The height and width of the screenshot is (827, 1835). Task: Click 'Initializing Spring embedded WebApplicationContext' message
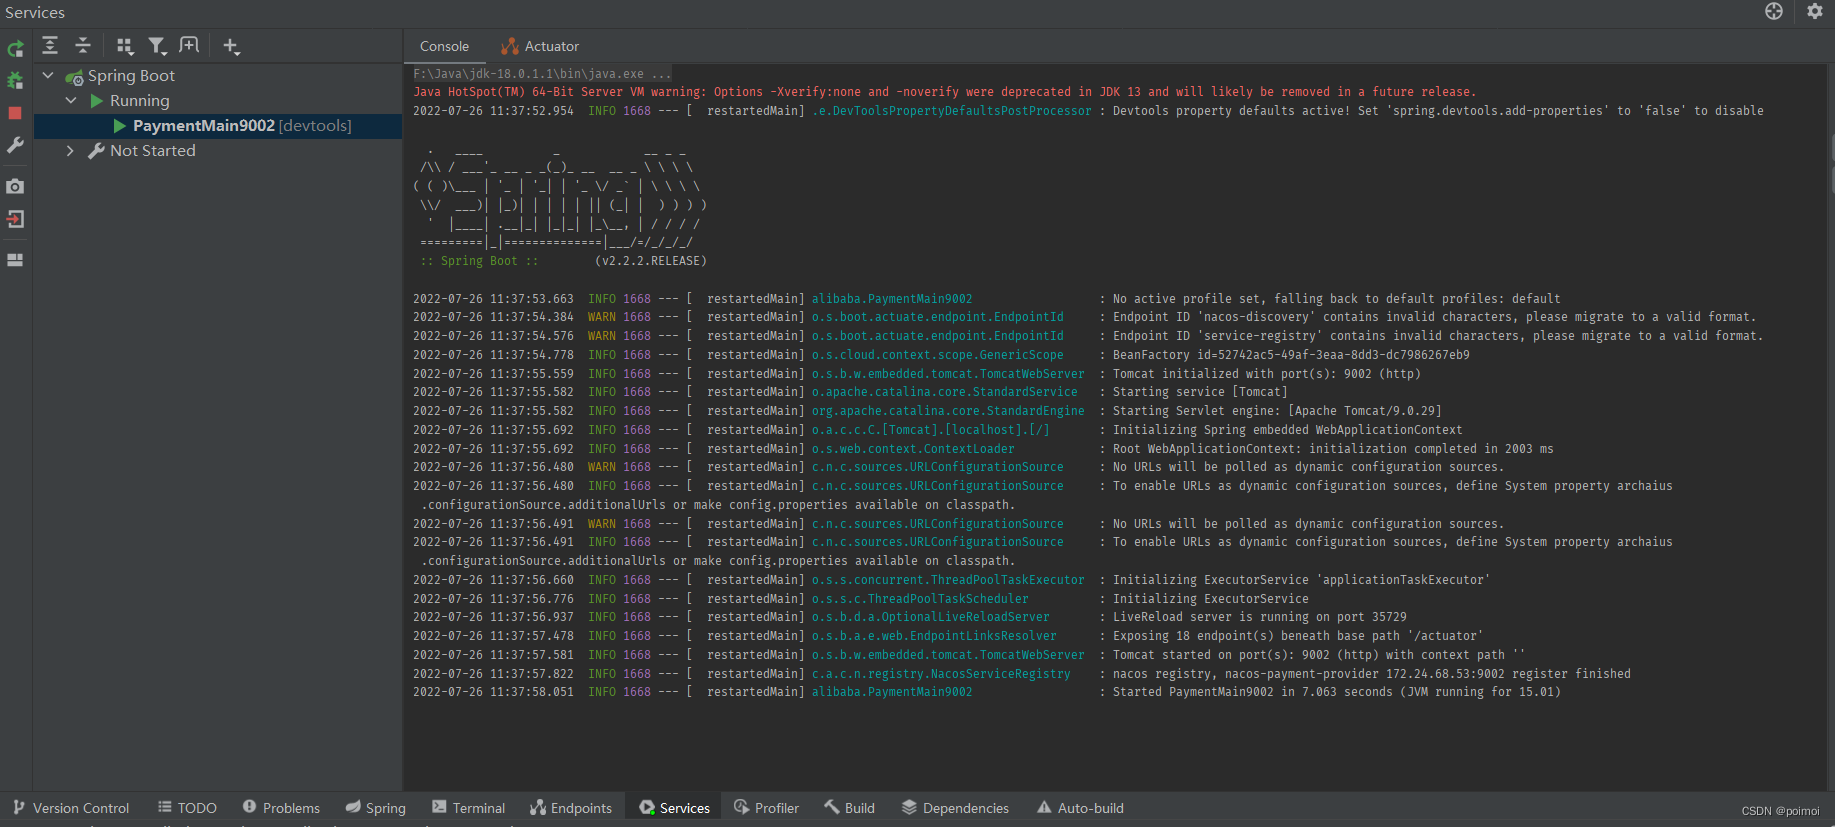[x=1287, y=430]
